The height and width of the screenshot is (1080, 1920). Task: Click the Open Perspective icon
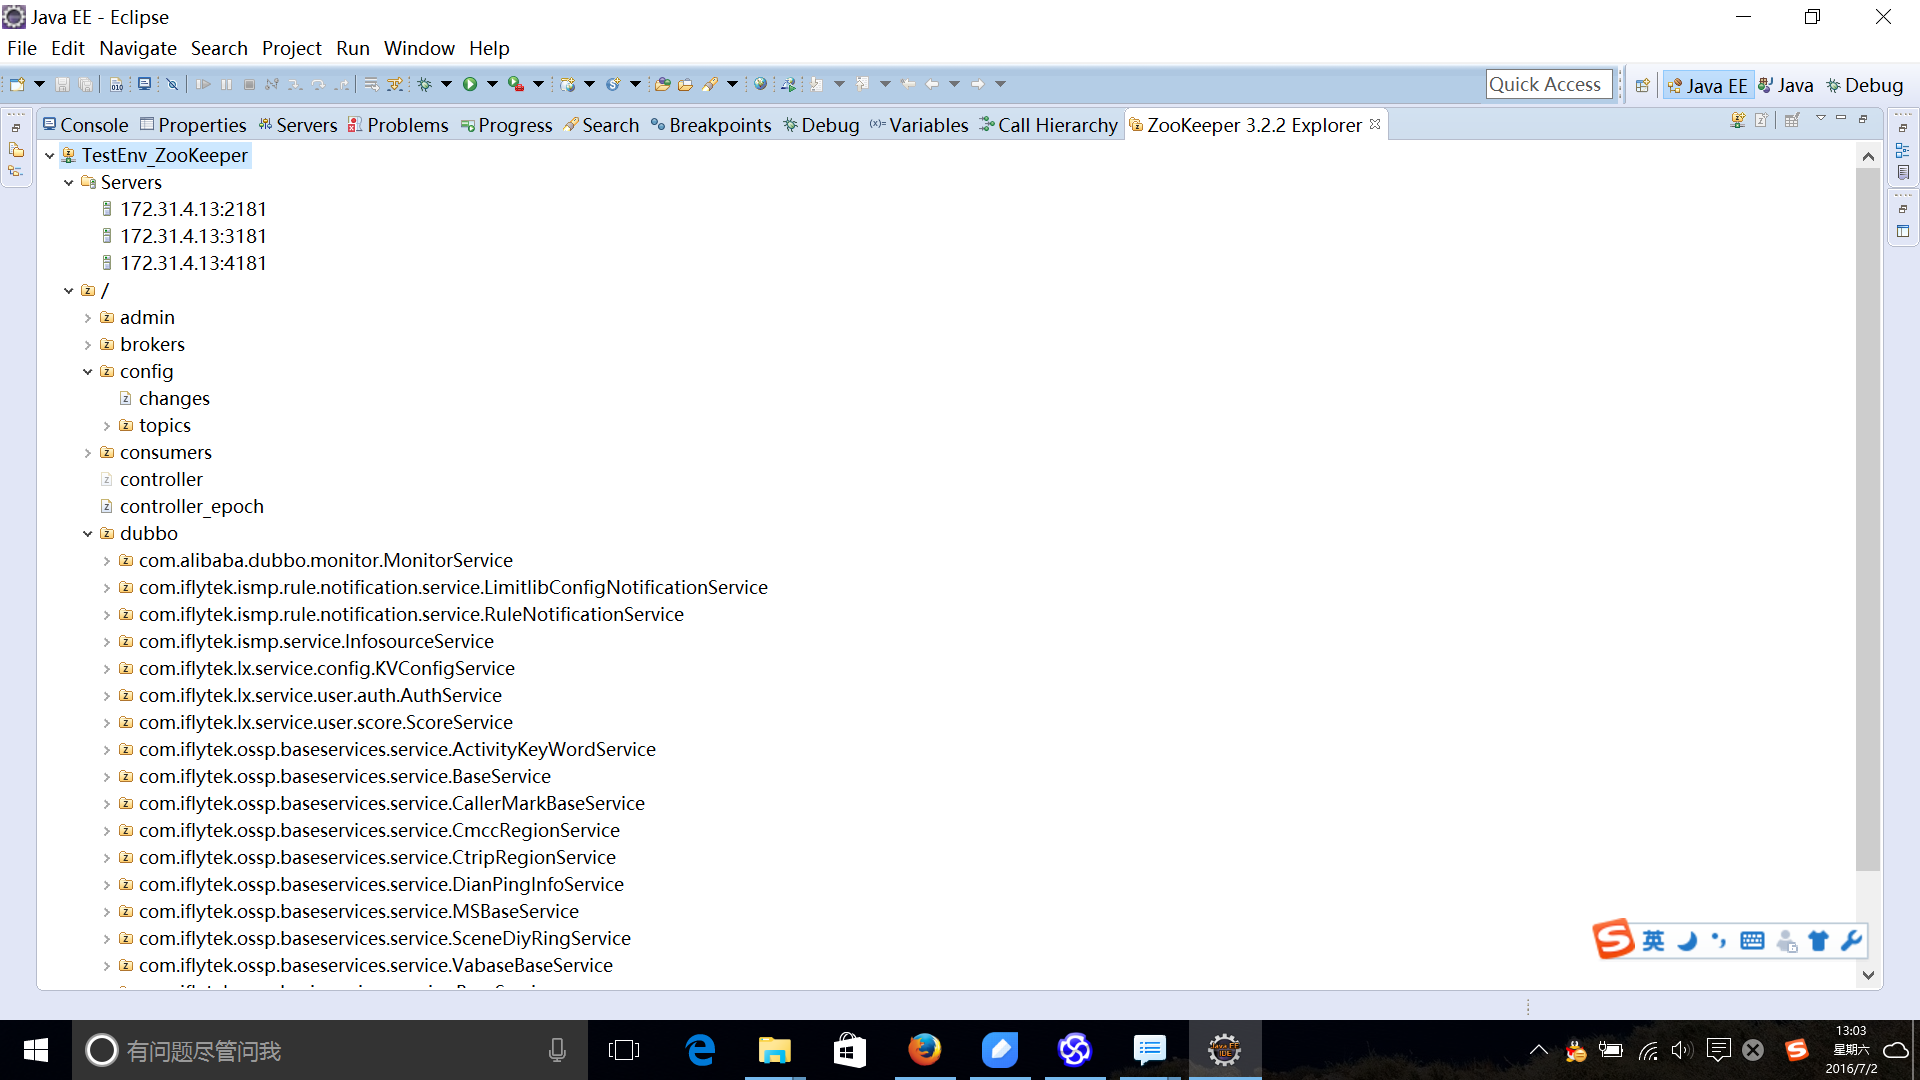[x=1642, y=85]
